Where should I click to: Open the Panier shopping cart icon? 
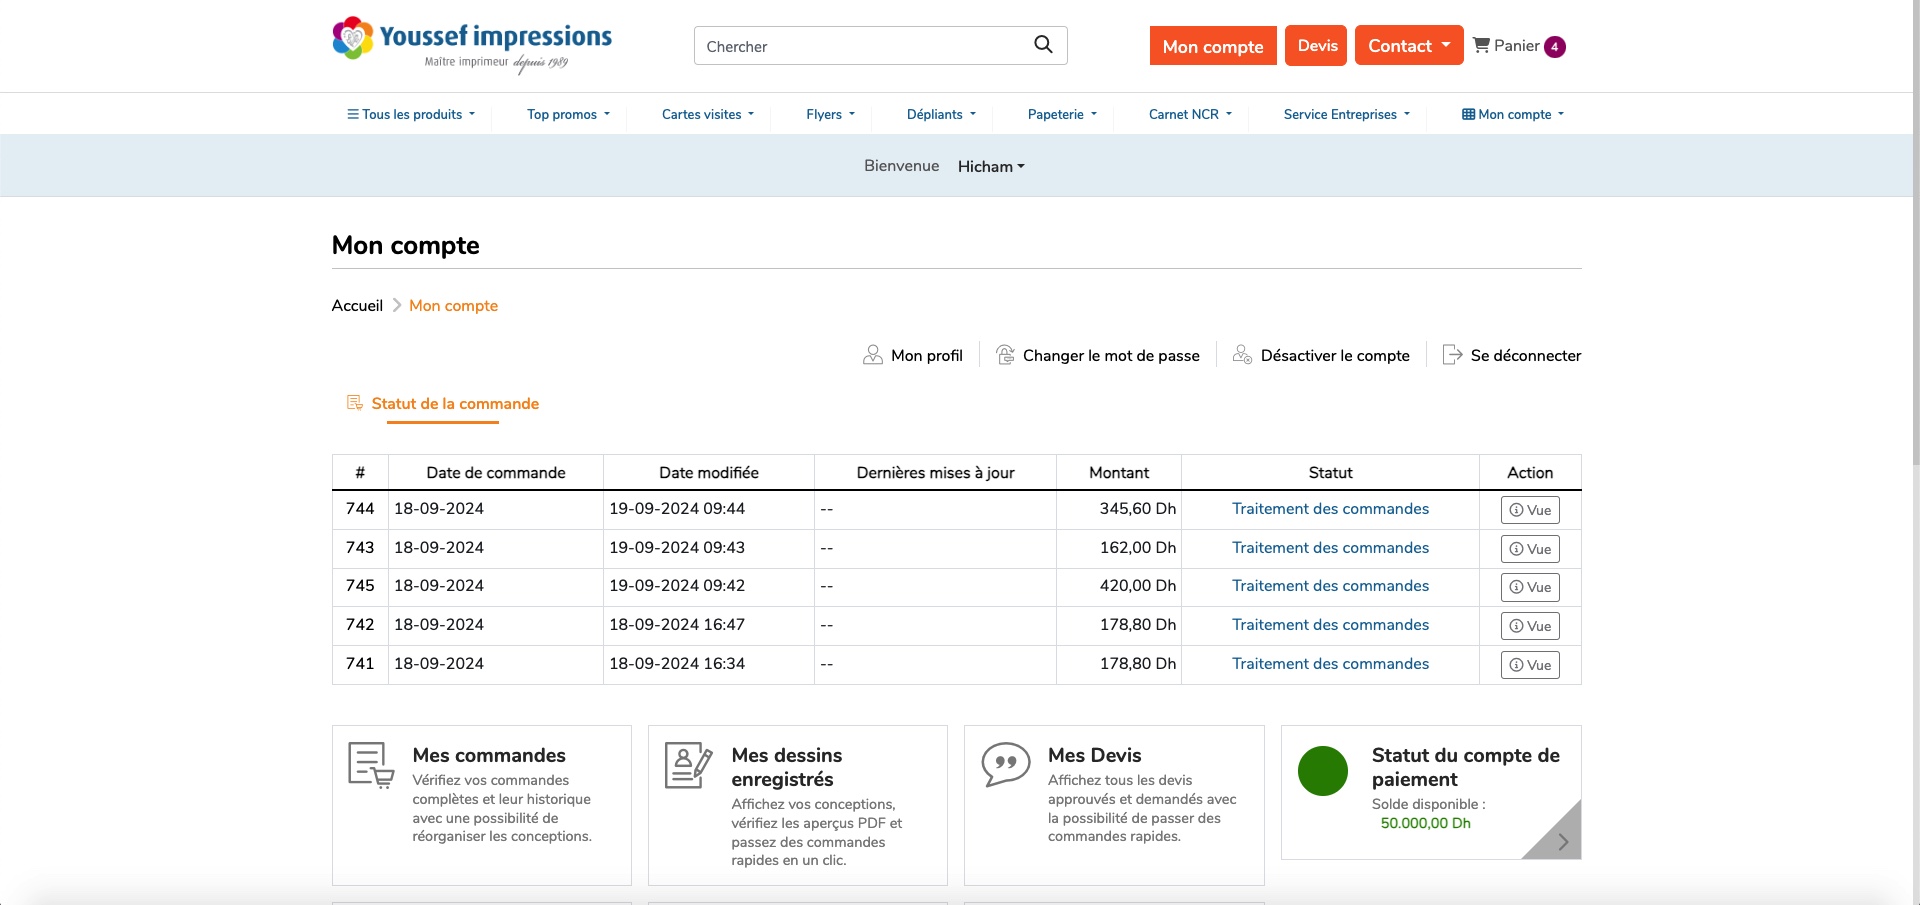click(1481, 46)
